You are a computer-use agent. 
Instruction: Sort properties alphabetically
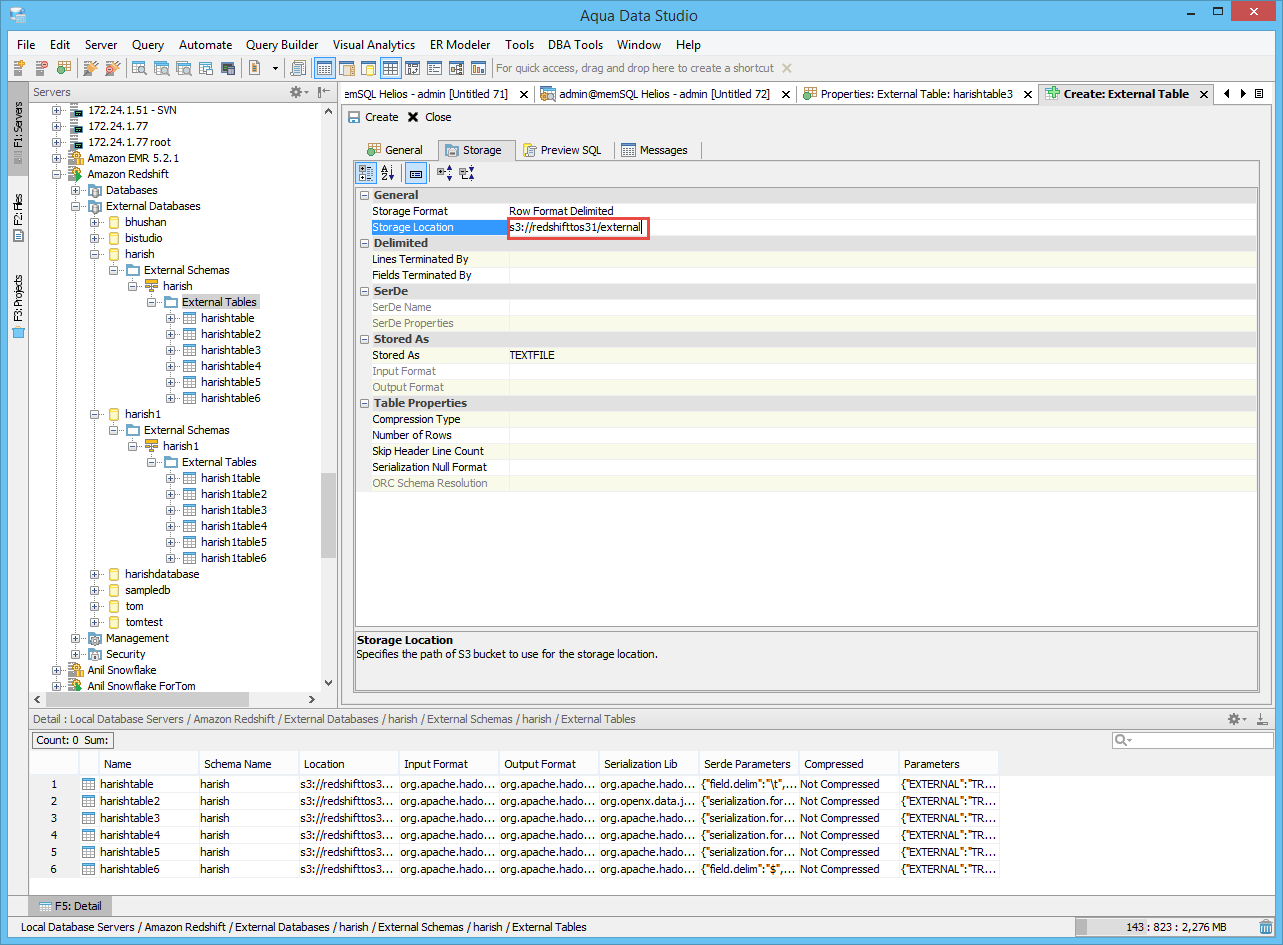pos(388,173)
